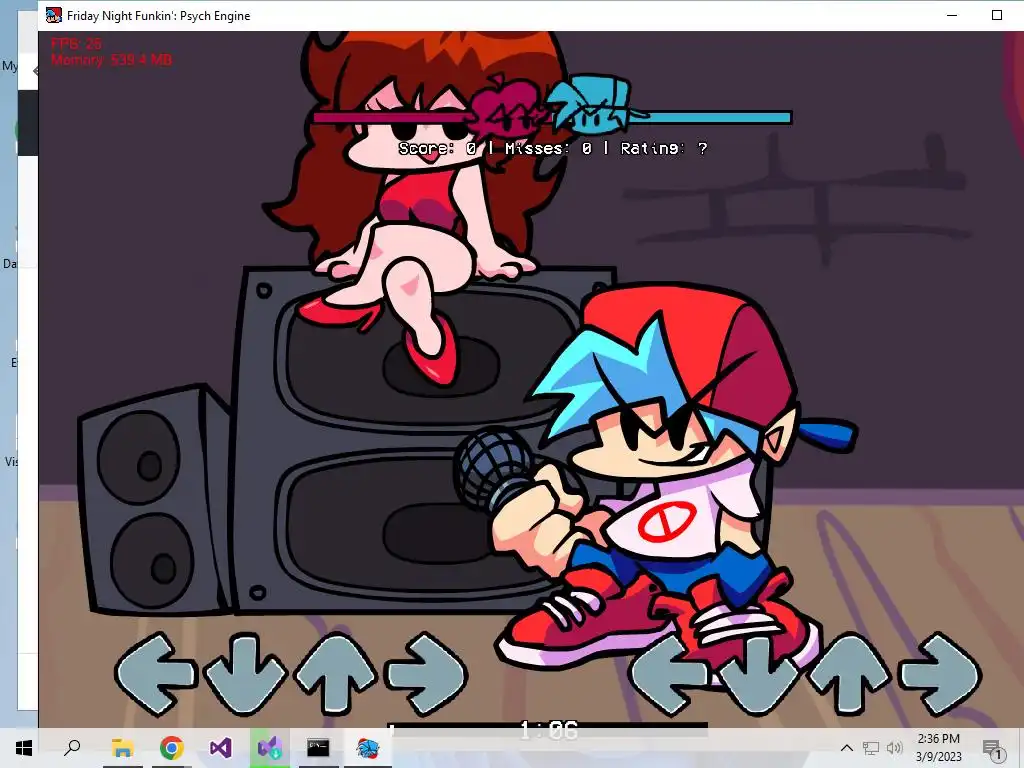Click the Friday Night Funkin' title bar icon
Image resolution: width=1024 pixels, height=768 pixels.
click(x=54, y=15)
